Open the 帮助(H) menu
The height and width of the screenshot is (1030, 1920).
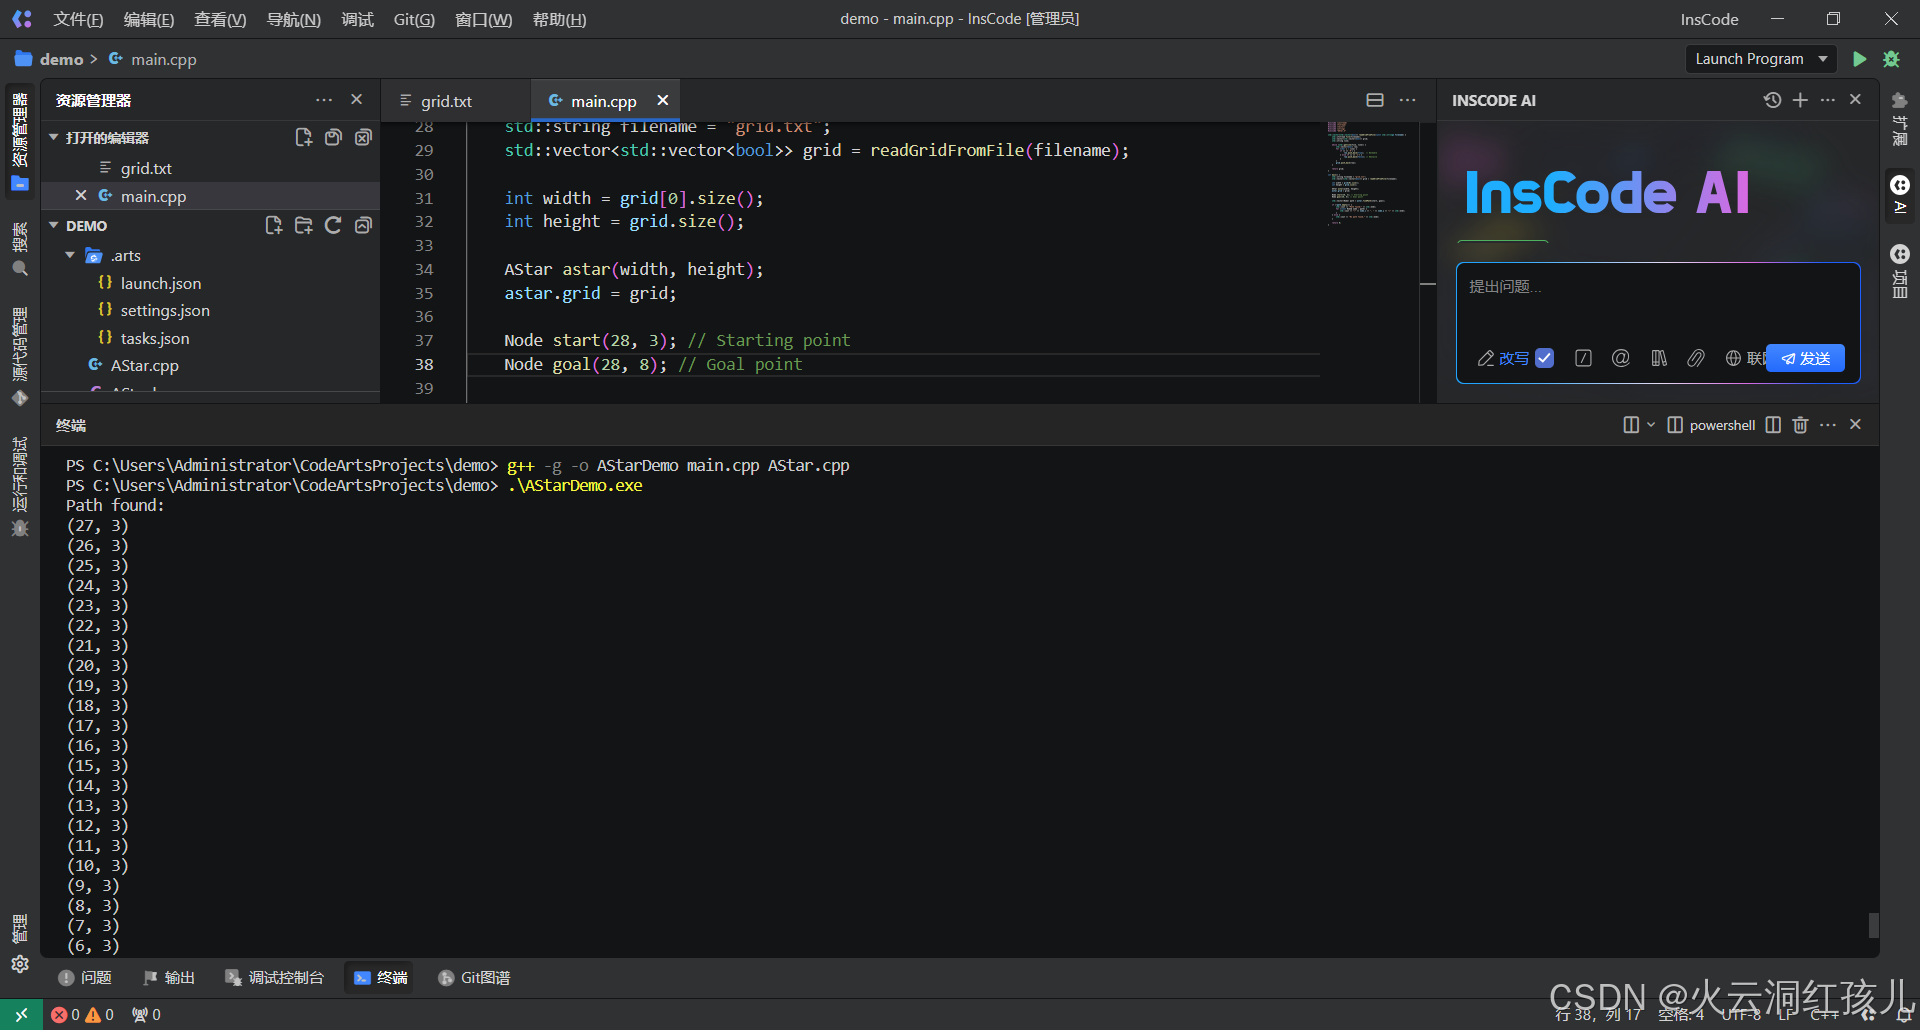559,19
